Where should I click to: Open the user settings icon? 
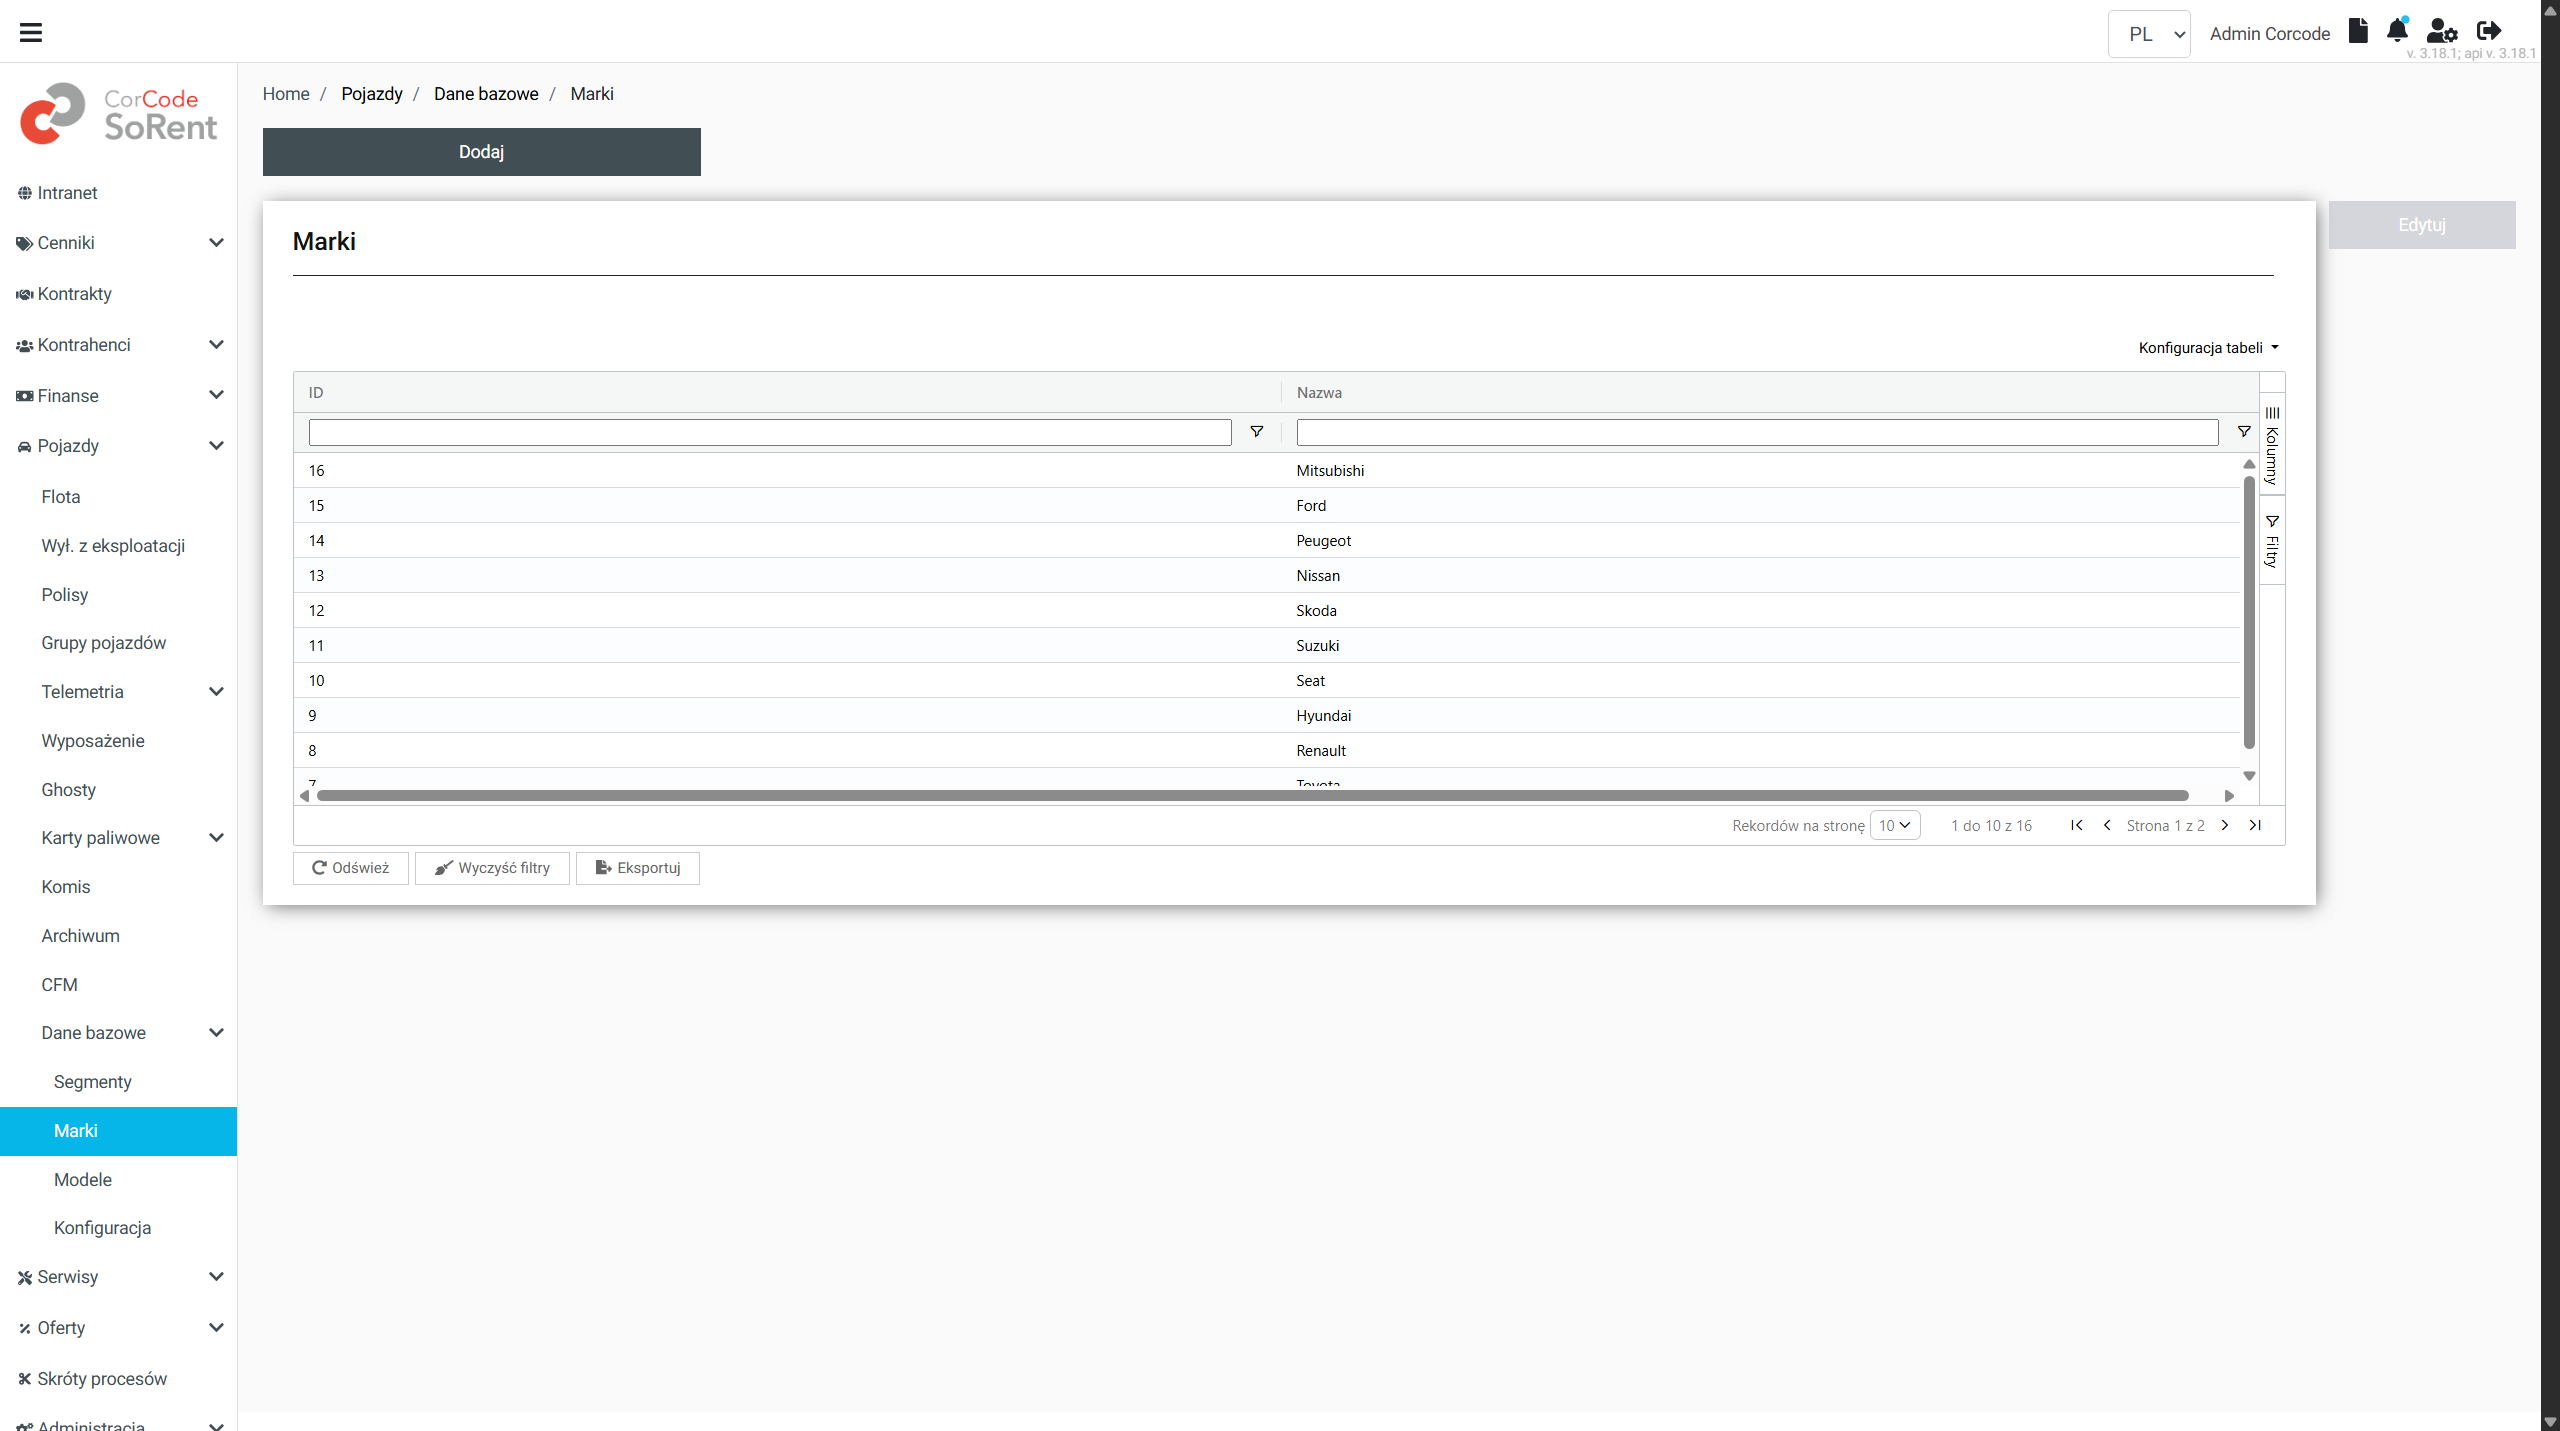[2441, 31]
